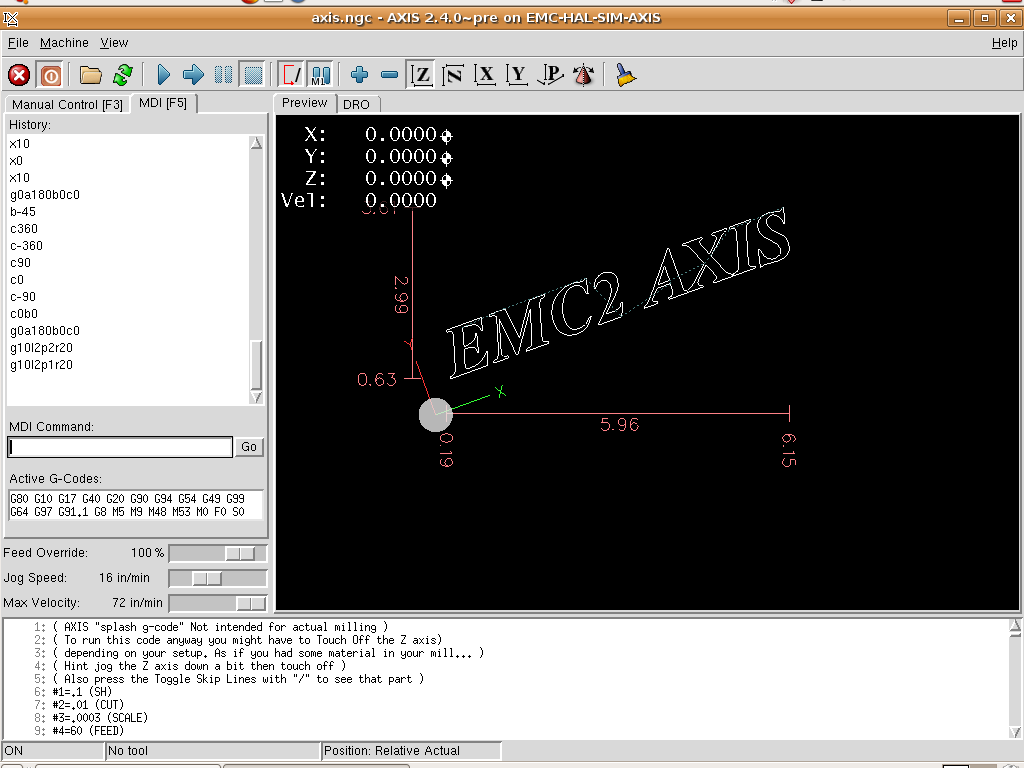The width and height of the screenshot is (1024, 768).
Task: Click history scrollbar down arrow
Action: 257,397
